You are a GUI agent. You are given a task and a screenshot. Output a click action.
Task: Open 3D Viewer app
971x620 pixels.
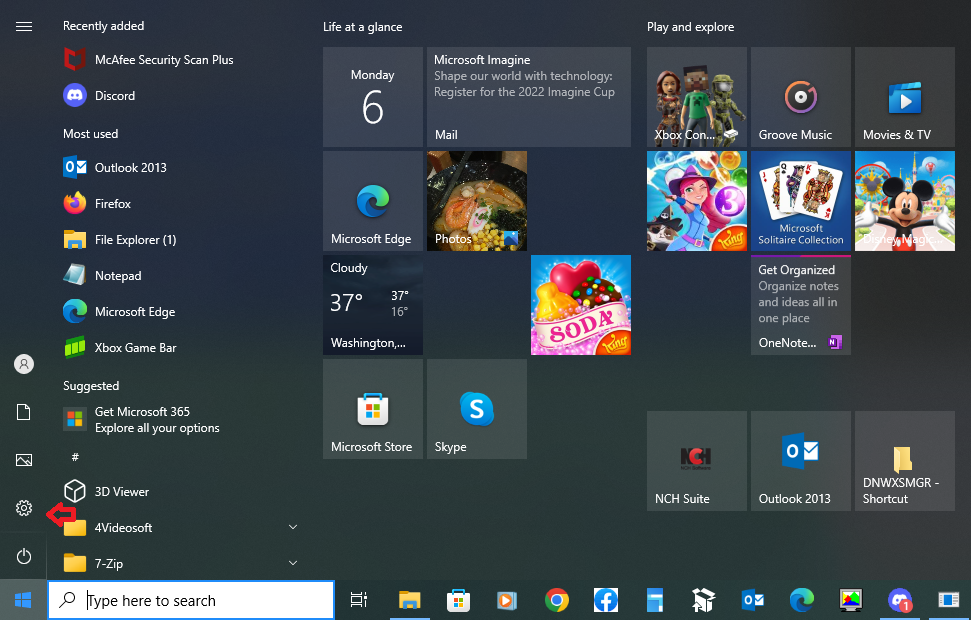107,491
